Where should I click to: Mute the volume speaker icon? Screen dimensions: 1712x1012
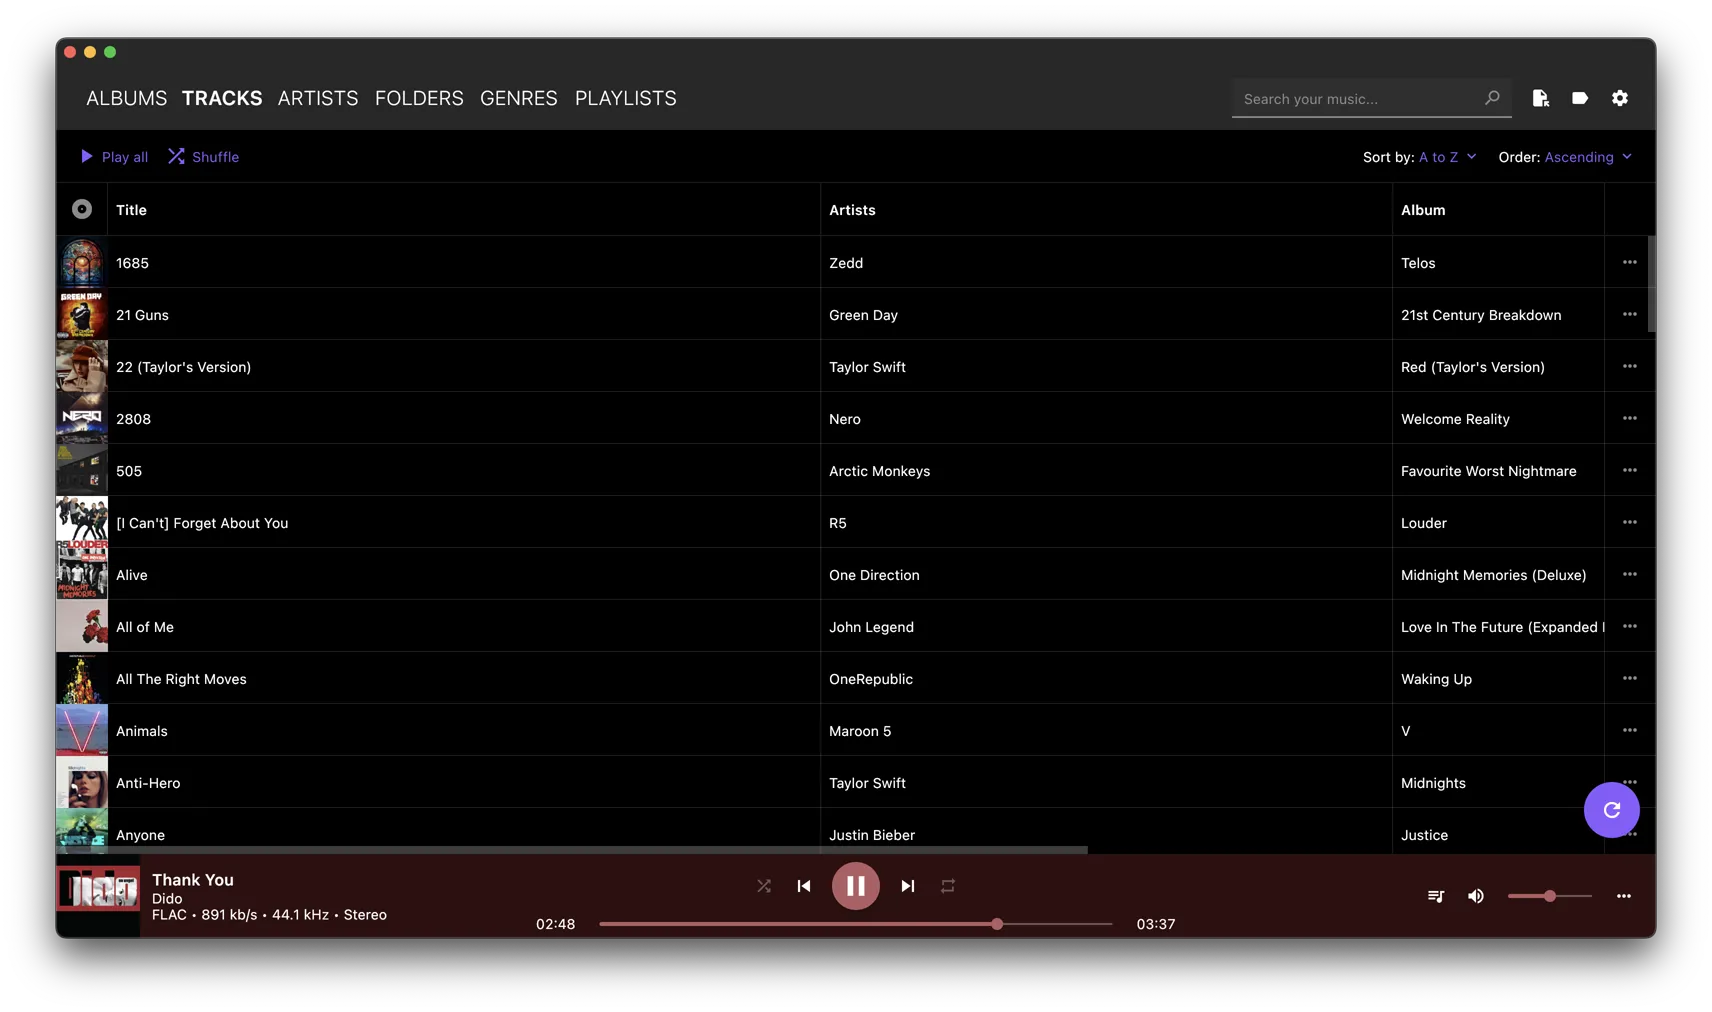[1476, 896]
